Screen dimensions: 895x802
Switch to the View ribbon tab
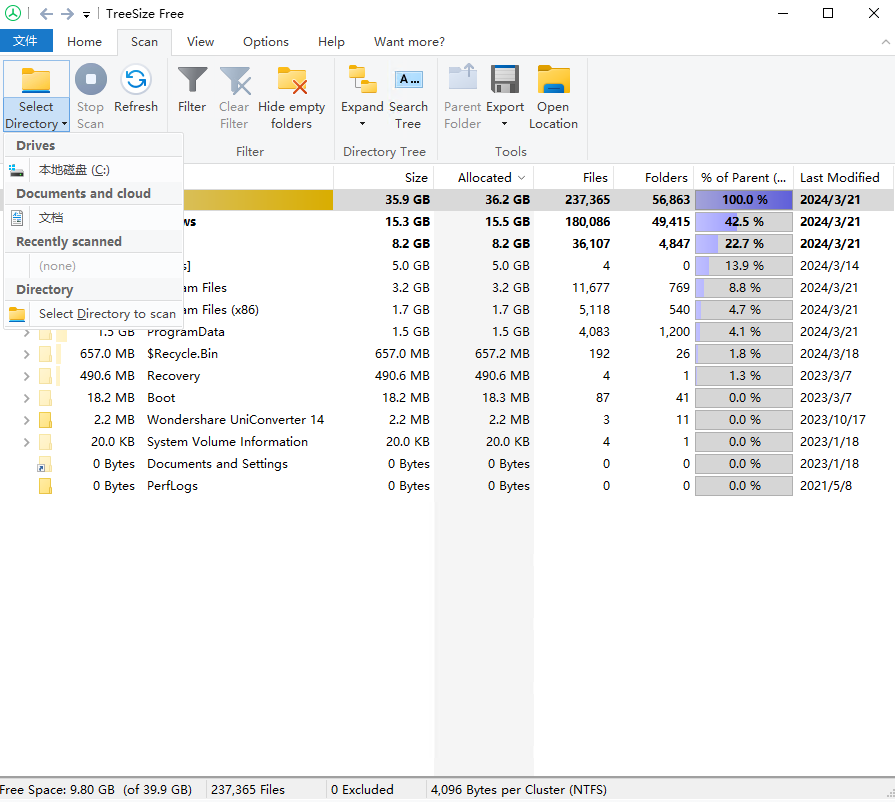coord(200,42)
